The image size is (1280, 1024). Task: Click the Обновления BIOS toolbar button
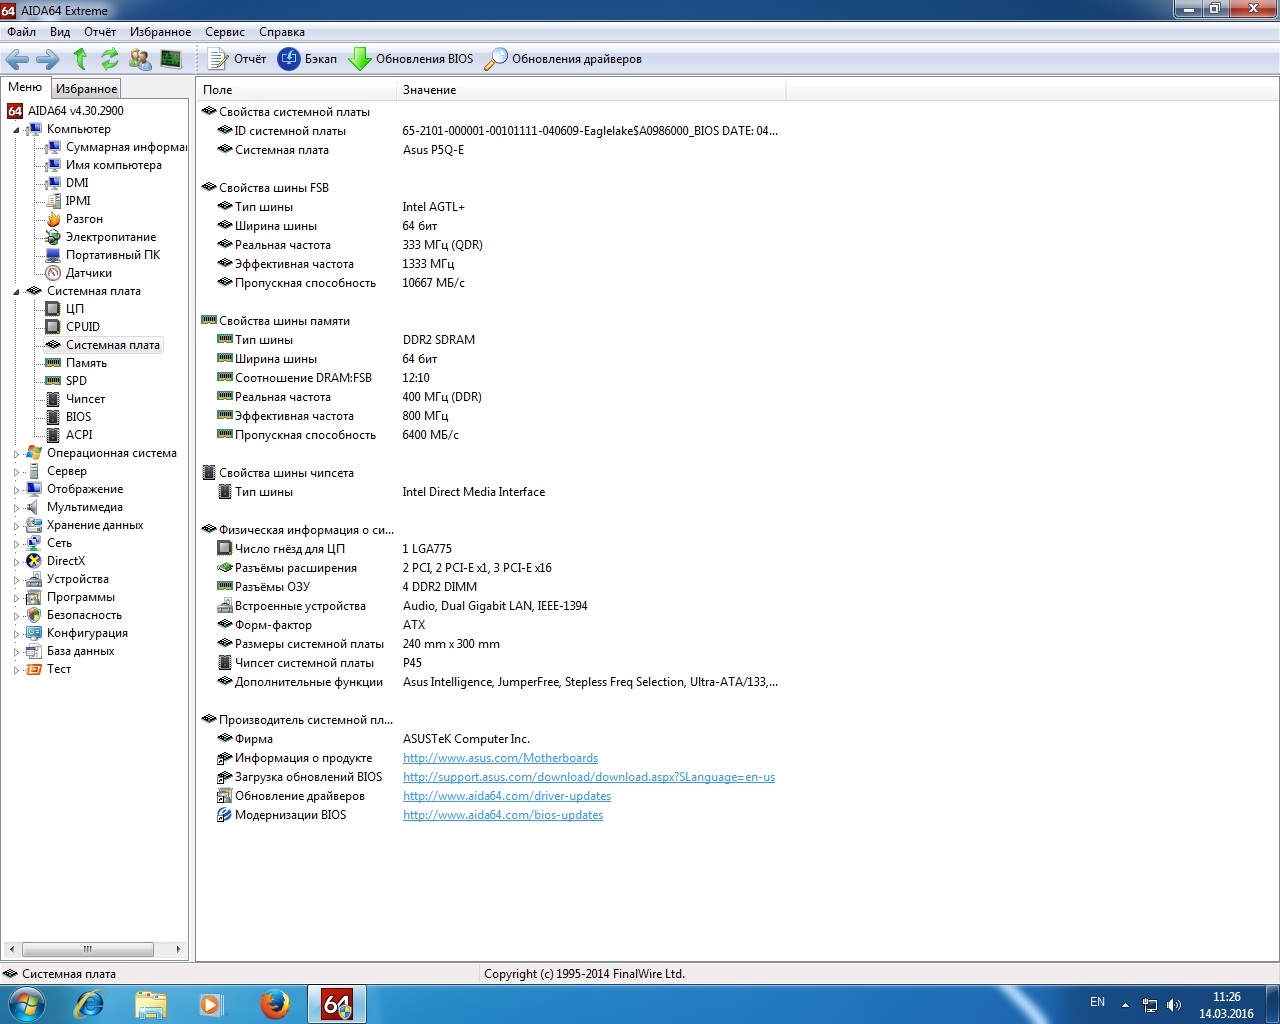click(411, 59)
